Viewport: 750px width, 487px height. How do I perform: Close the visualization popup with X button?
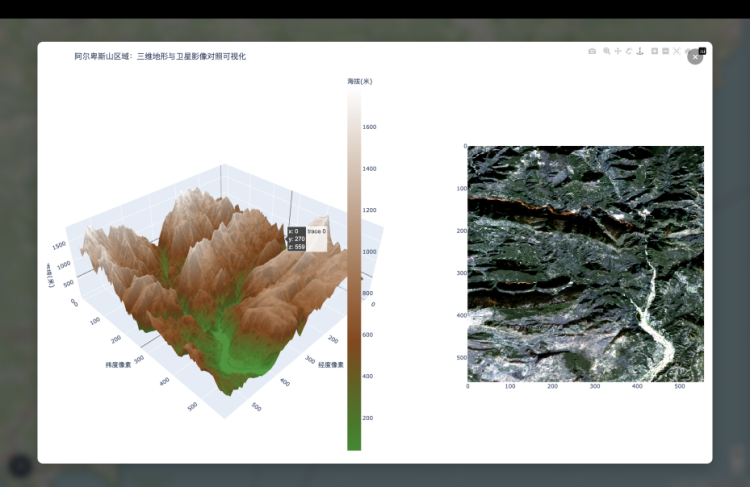tap(695, 57)
